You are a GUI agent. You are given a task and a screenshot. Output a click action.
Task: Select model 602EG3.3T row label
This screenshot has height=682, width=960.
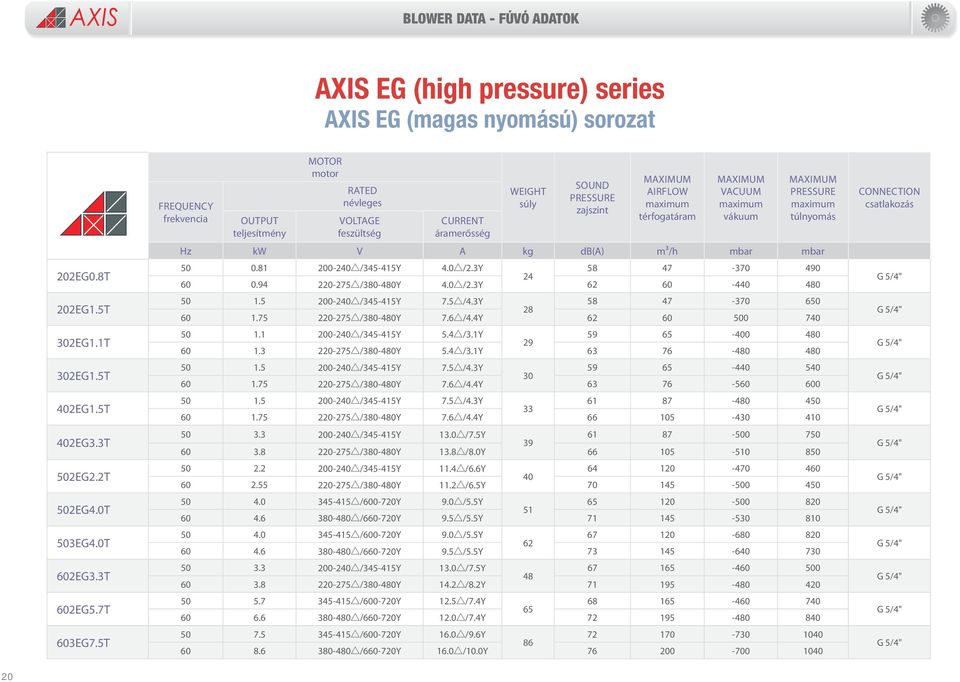[83, 576]
